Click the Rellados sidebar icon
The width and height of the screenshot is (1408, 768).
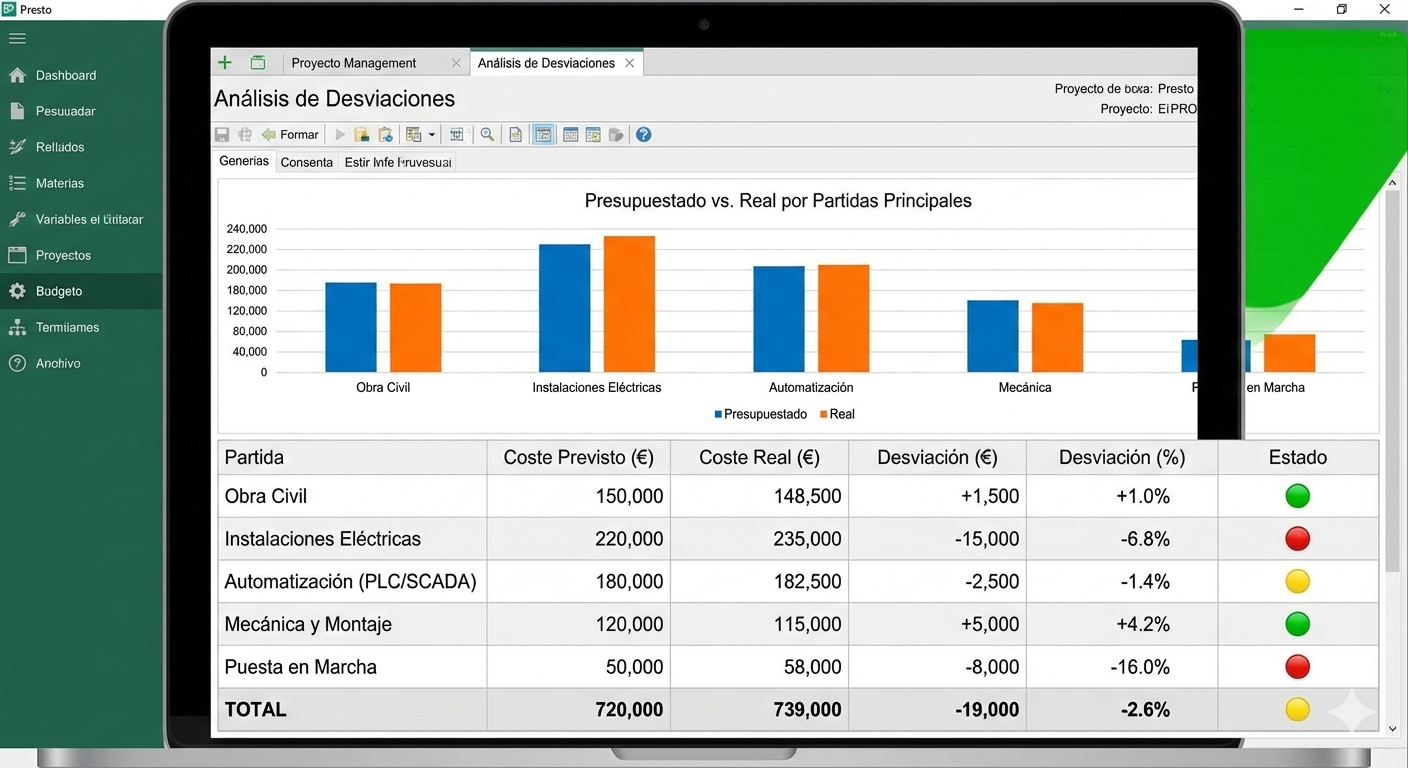point(17,147)
